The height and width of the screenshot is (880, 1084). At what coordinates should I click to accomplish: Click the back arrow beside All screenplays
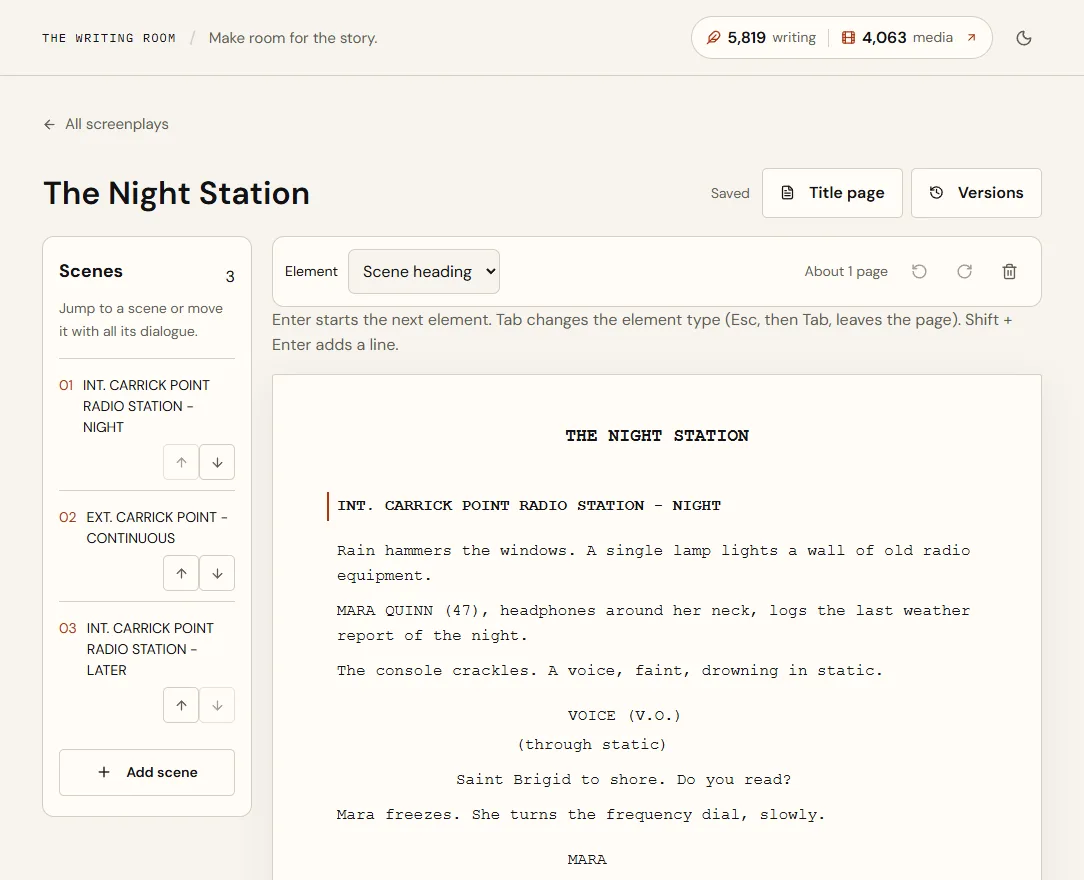click(x=49, y=124)
